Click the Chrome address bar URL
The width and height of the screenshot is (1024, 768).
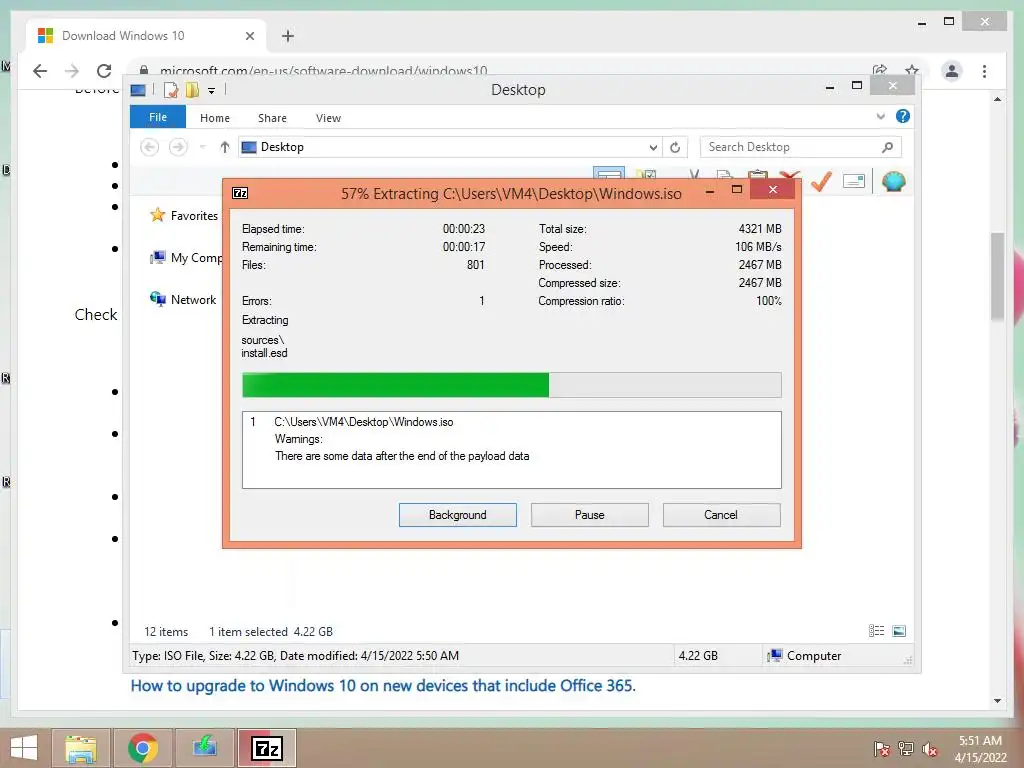tap(323, 71)
